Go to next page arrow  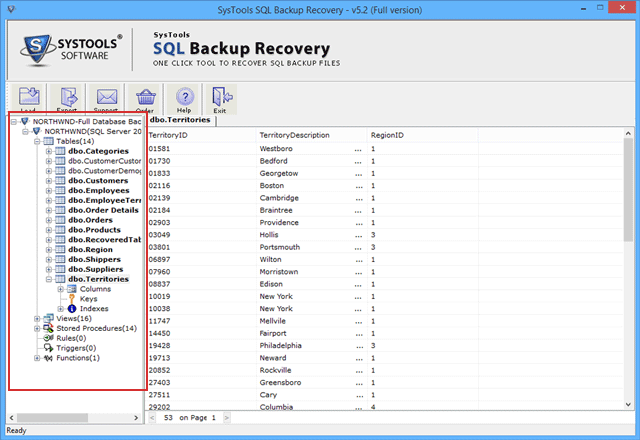227,418
